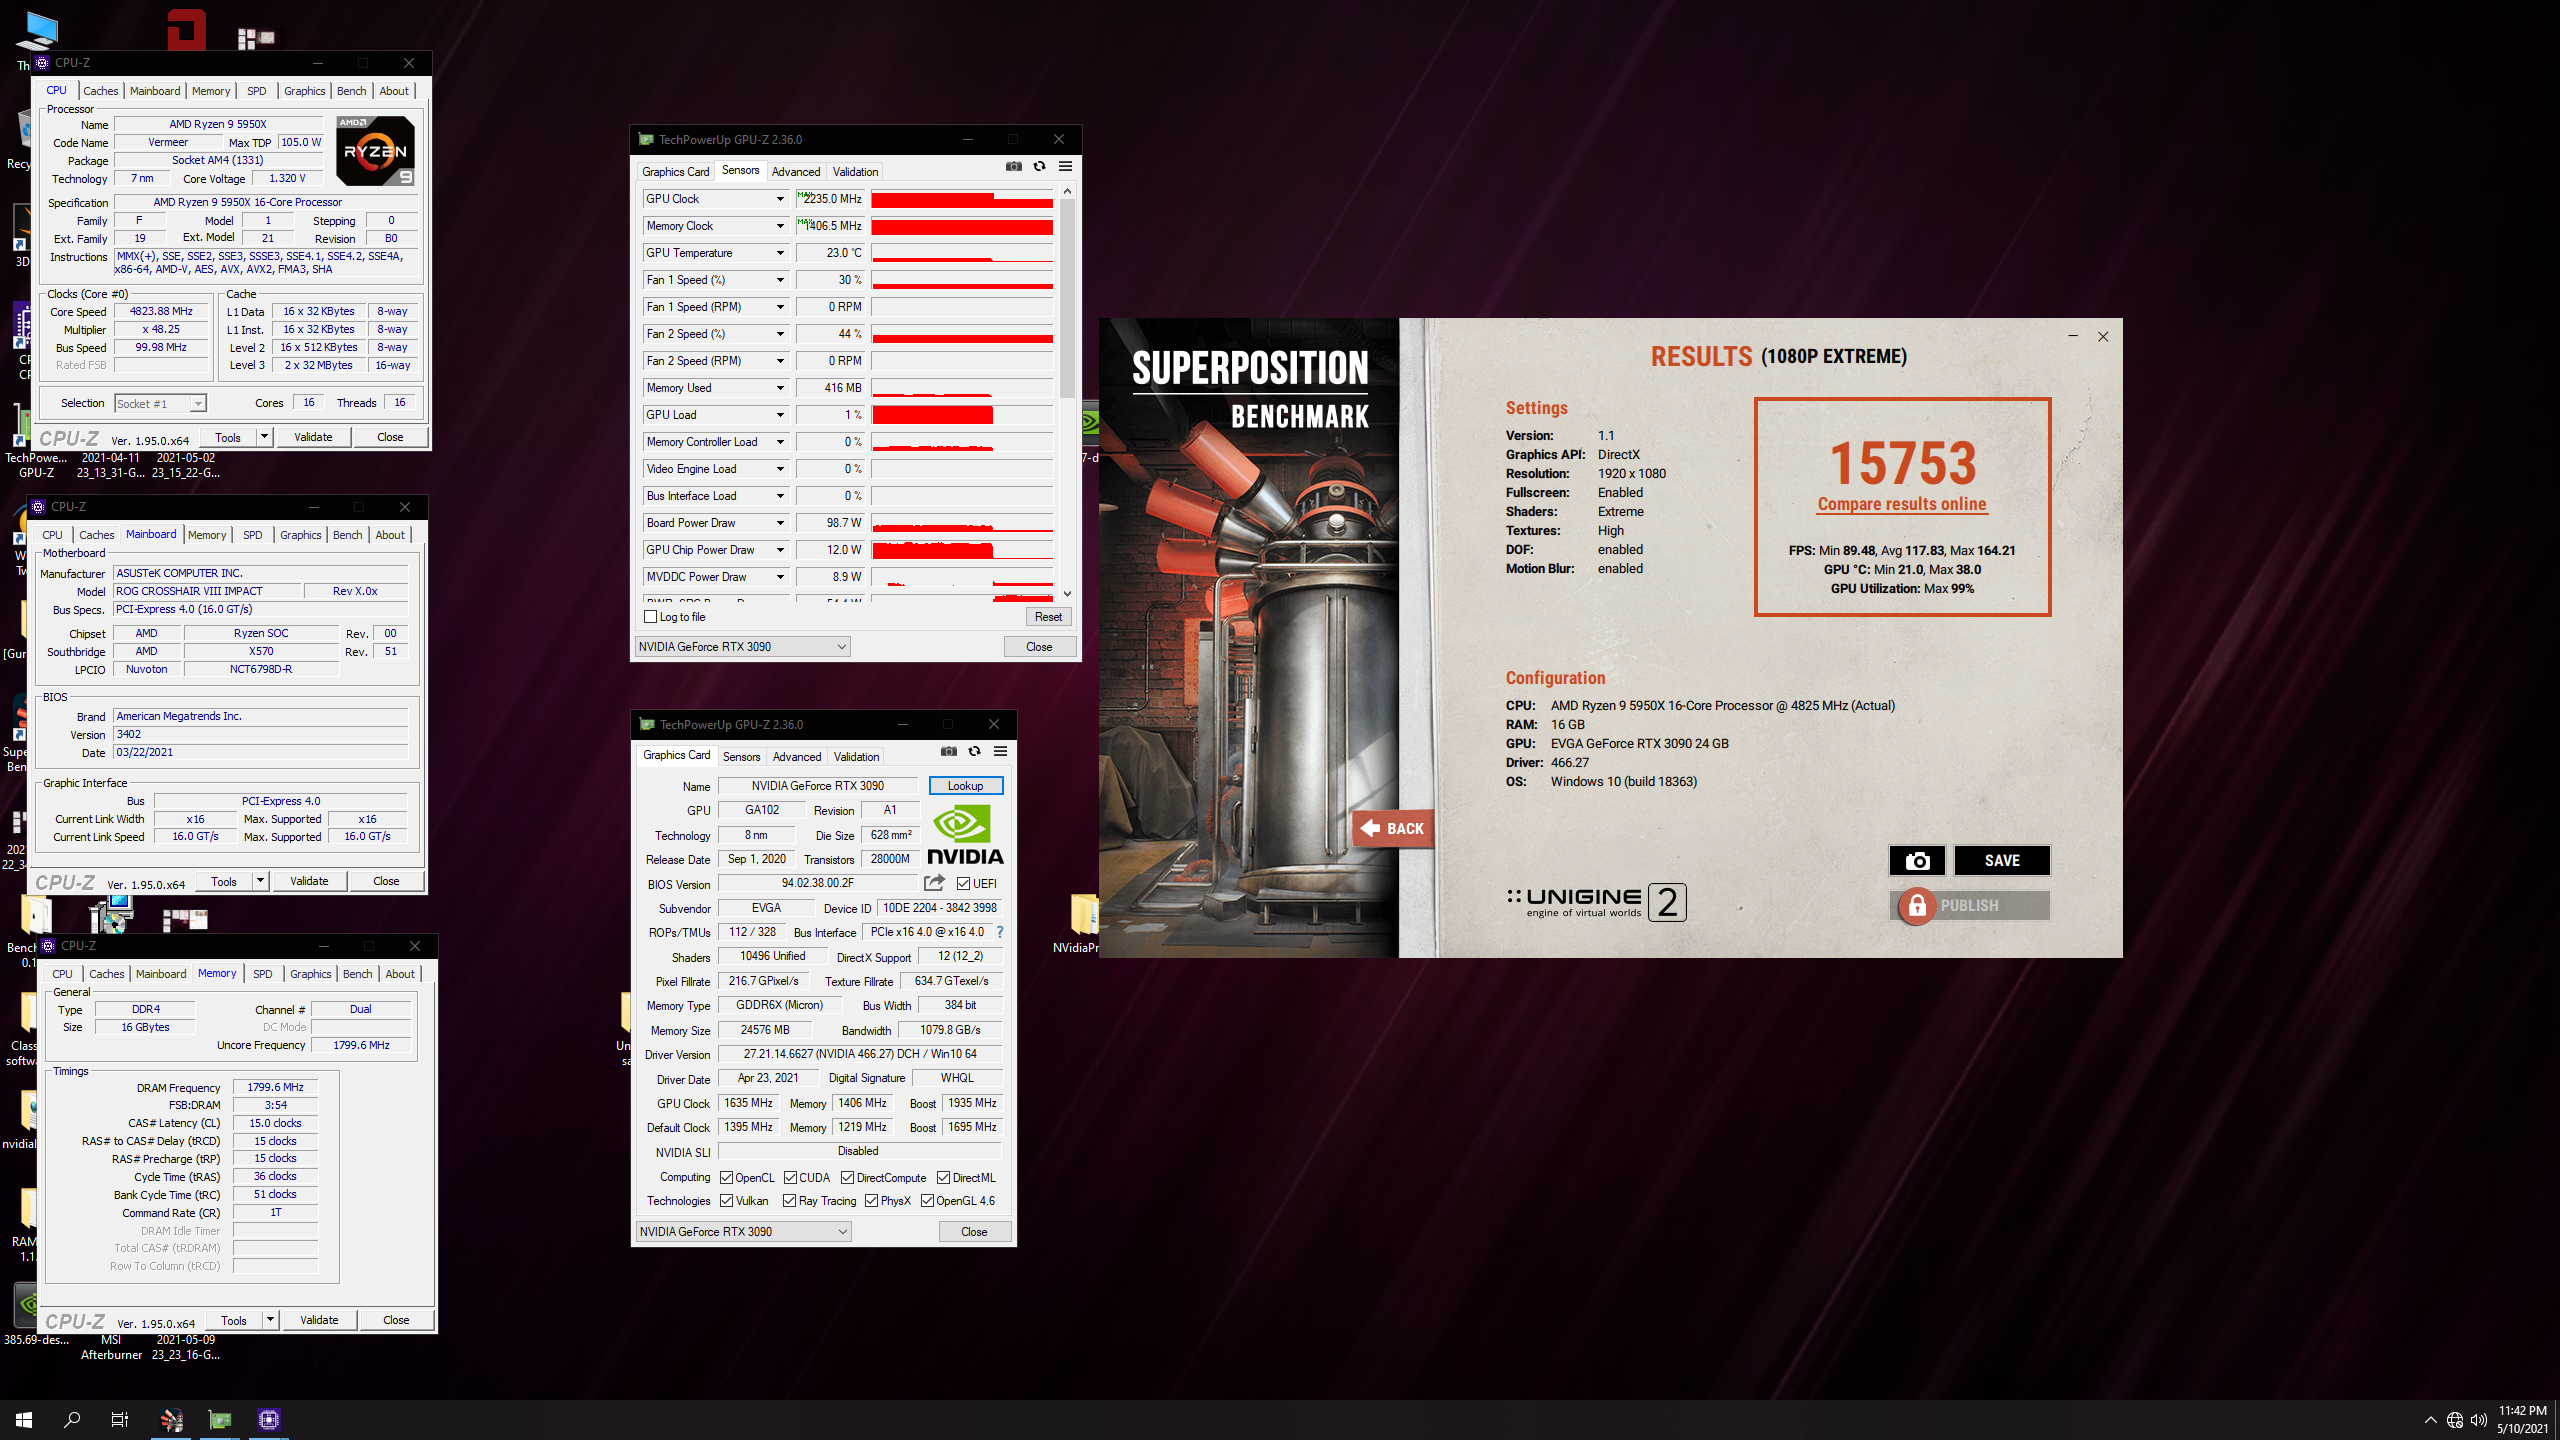Enable the Log to file checkbox
Screen dimensions: 2560x1440
651,617
